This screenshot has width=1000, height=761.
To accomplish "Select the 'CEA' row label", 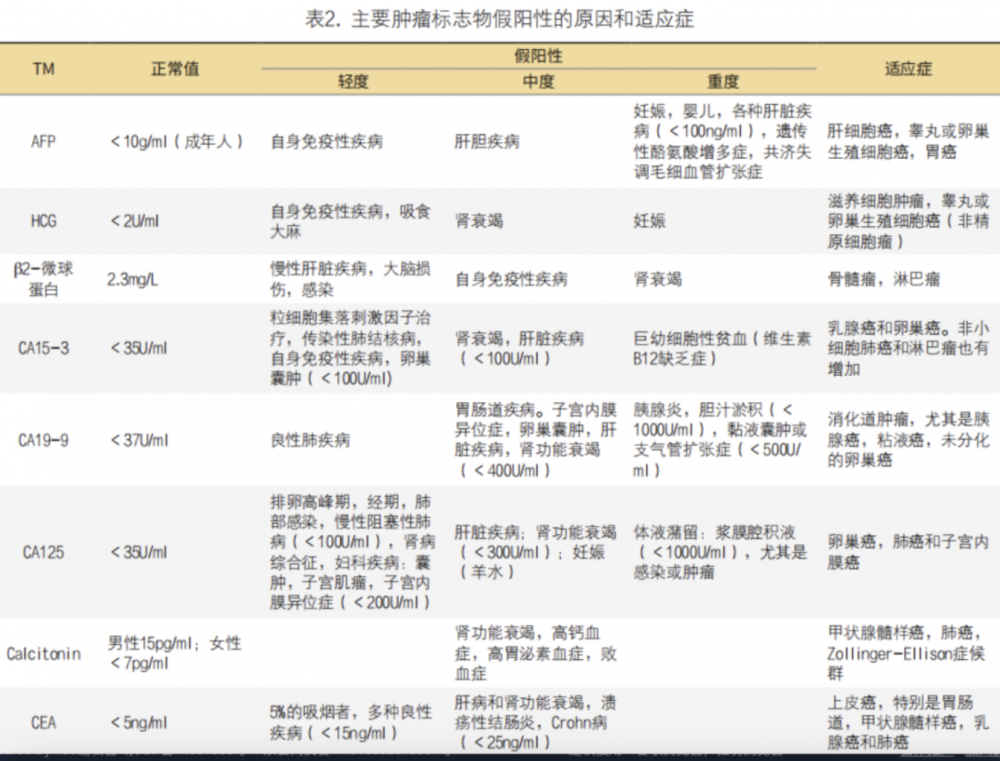I will [43, 723].
